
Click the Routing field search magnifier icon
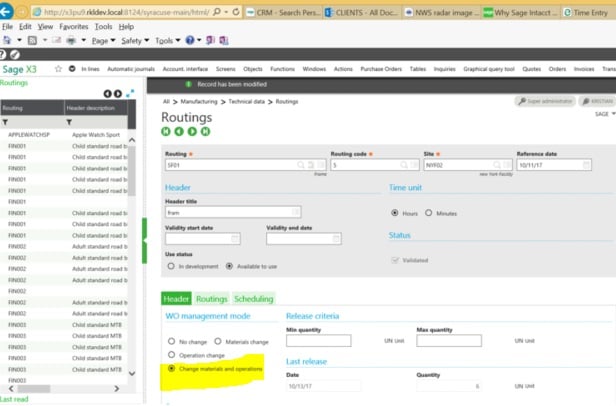point(300,165)
